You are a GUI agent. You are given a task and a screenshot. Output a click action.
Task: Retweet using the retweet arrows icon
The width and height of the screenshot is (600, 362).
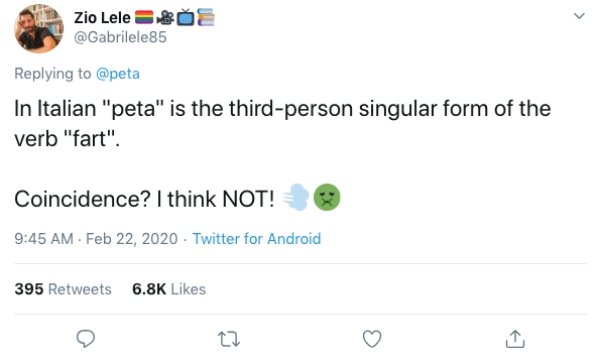(x=229, y=339)
